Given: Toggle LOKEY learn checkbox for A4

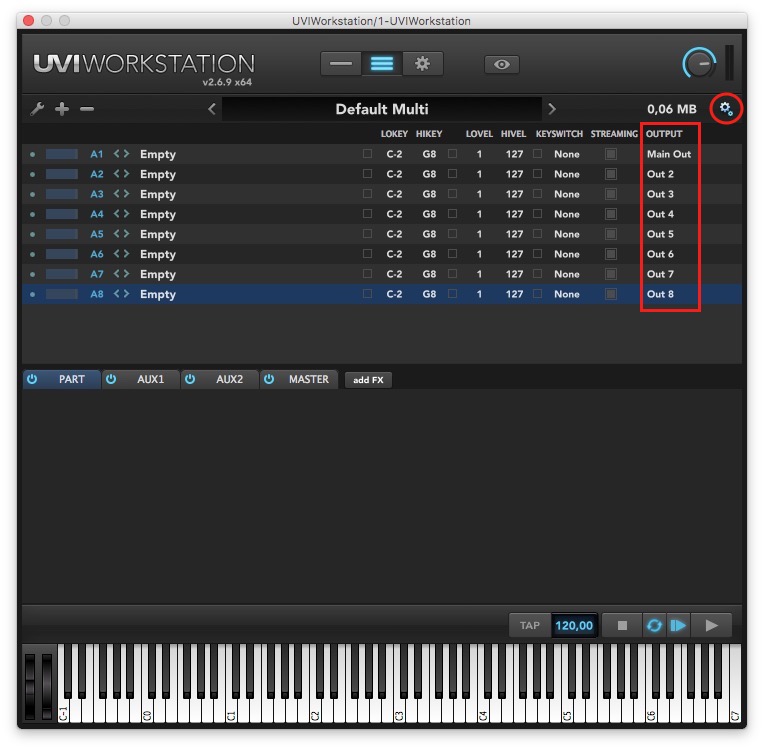Looking at the screenshot, I should [367, 213].
